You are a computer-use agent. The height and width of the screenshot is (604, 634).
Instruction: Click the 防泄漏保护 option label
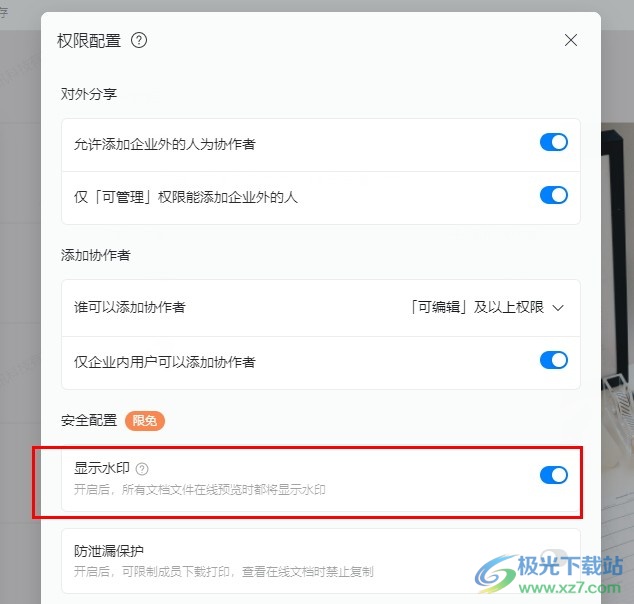[x=109, y=551]
